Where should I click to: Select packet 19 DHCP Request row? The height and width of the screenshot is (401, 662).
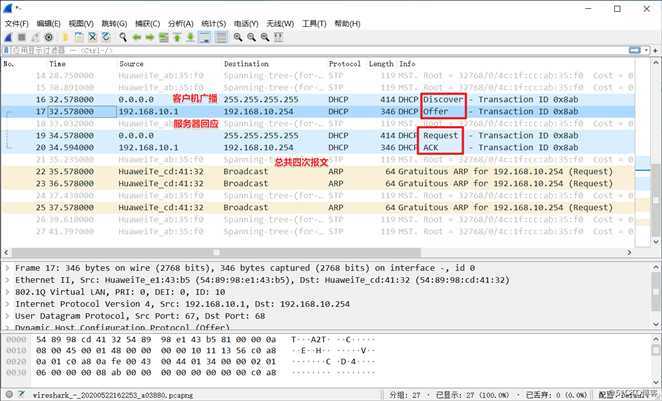[317, 135]
